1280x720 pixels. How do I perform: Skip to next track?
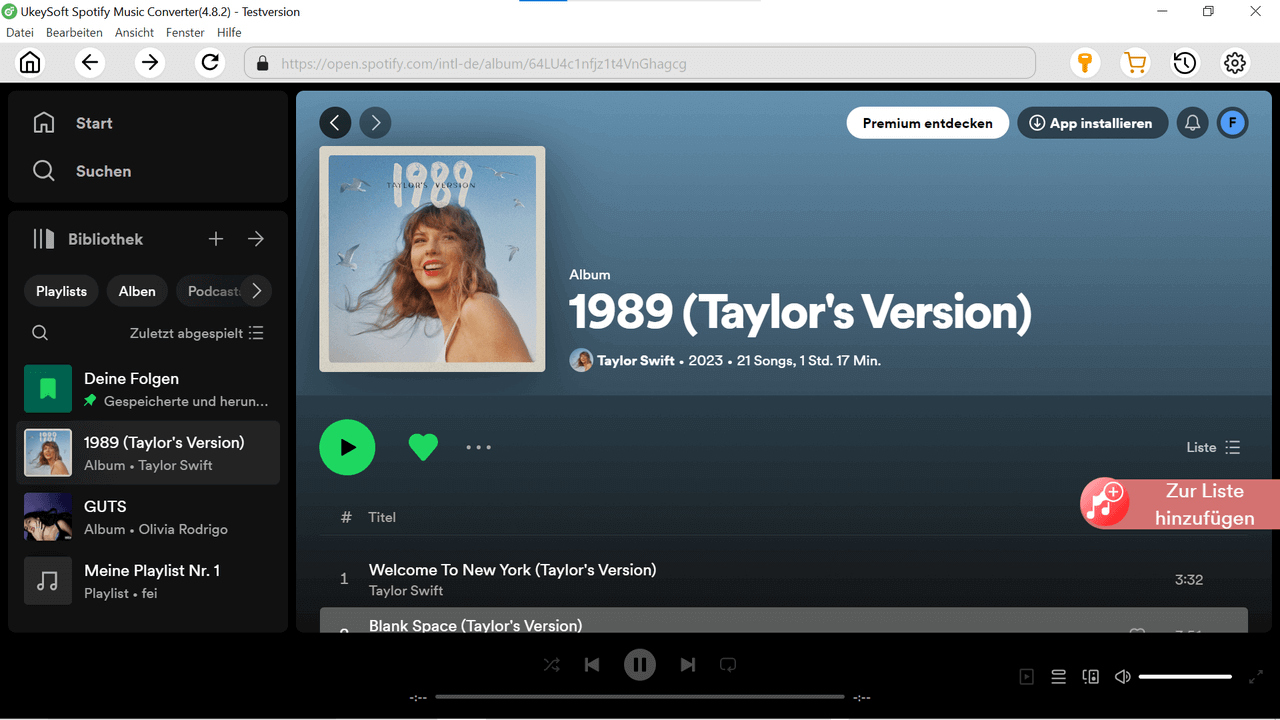[688, 665]
